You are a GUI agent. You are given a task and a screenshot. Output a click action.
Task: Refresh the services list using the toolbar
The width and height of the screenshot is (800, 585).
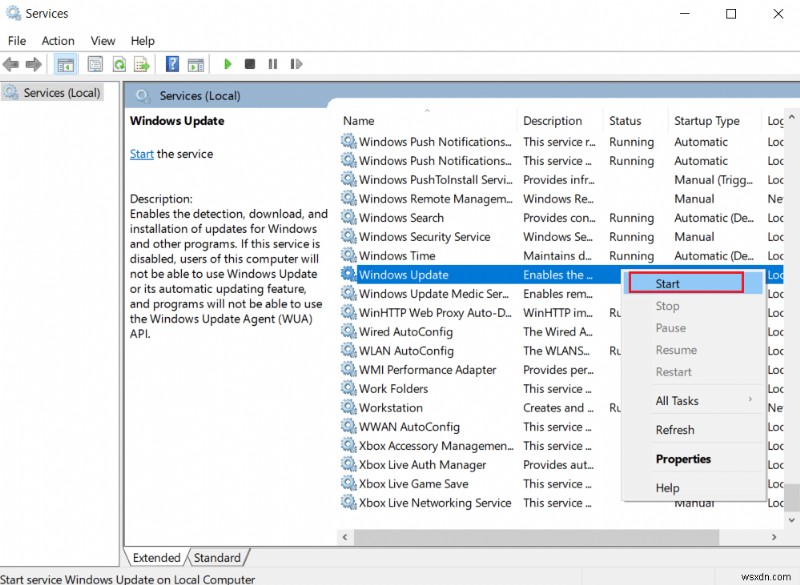coord(120,64)
